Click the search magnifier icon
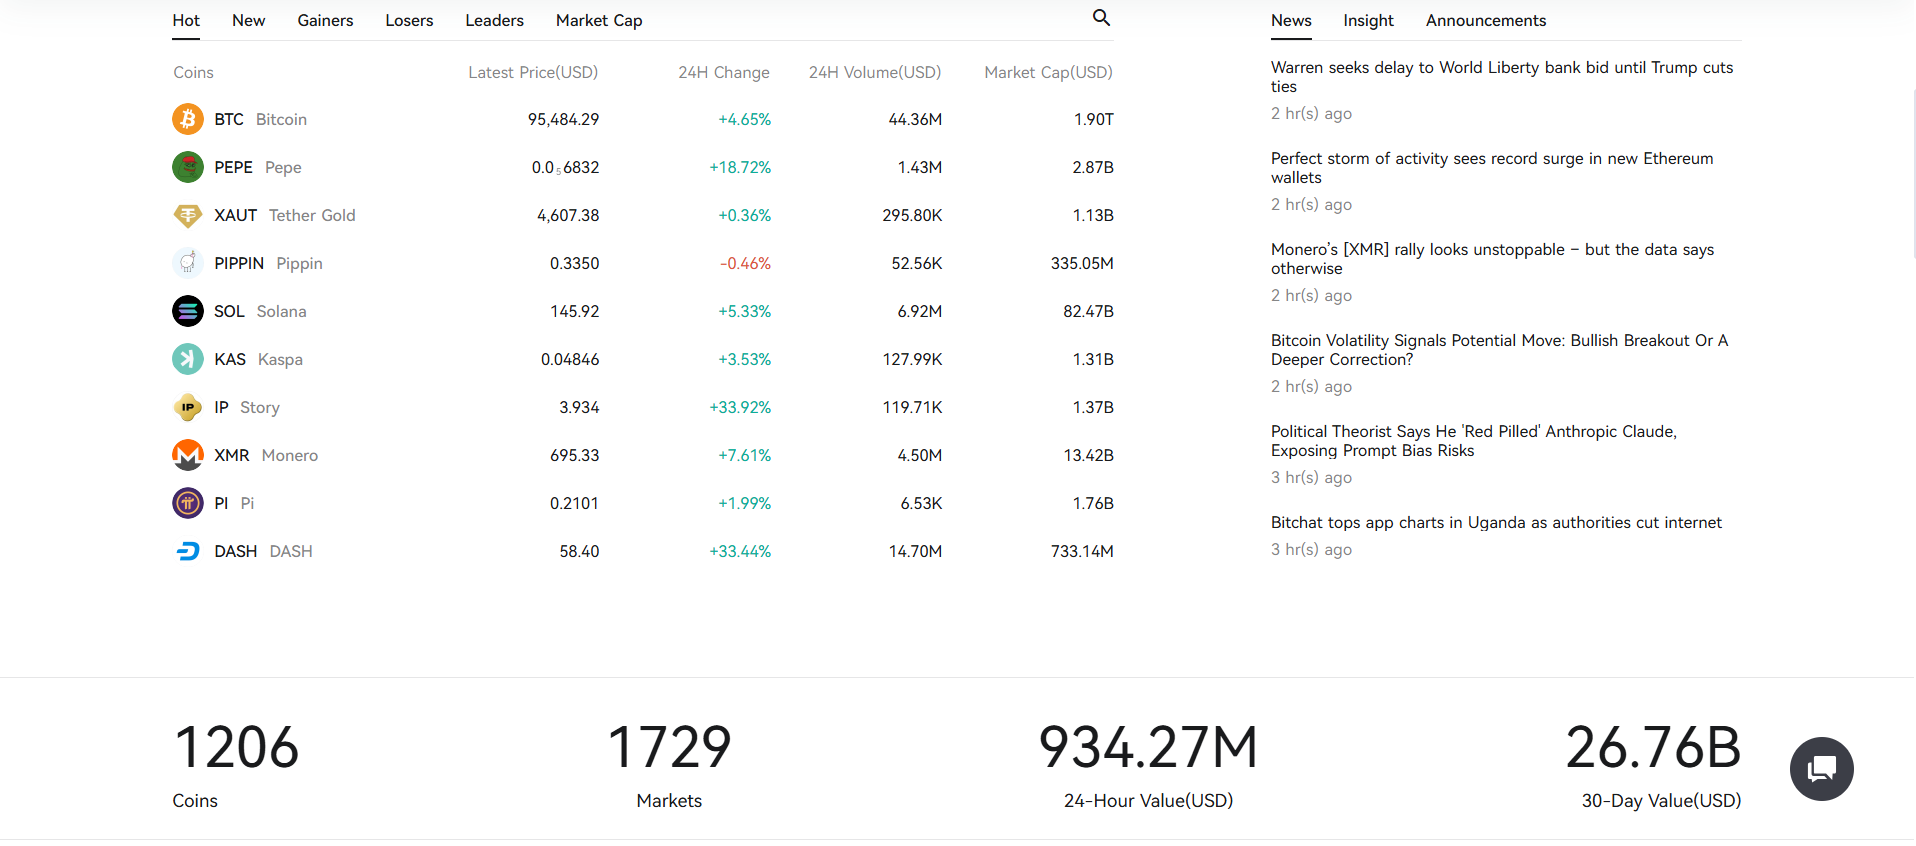 (1101, 18)
